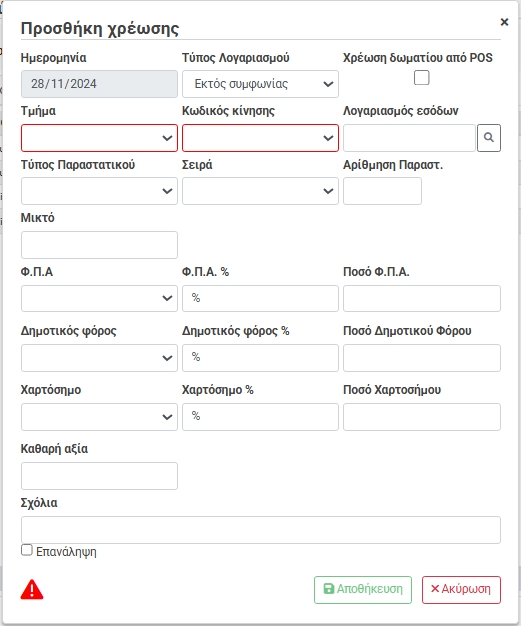This screenshot has height=626, width=521.
Task: Focus the Σχόλια comments field
Action: (x=261, y=530)
